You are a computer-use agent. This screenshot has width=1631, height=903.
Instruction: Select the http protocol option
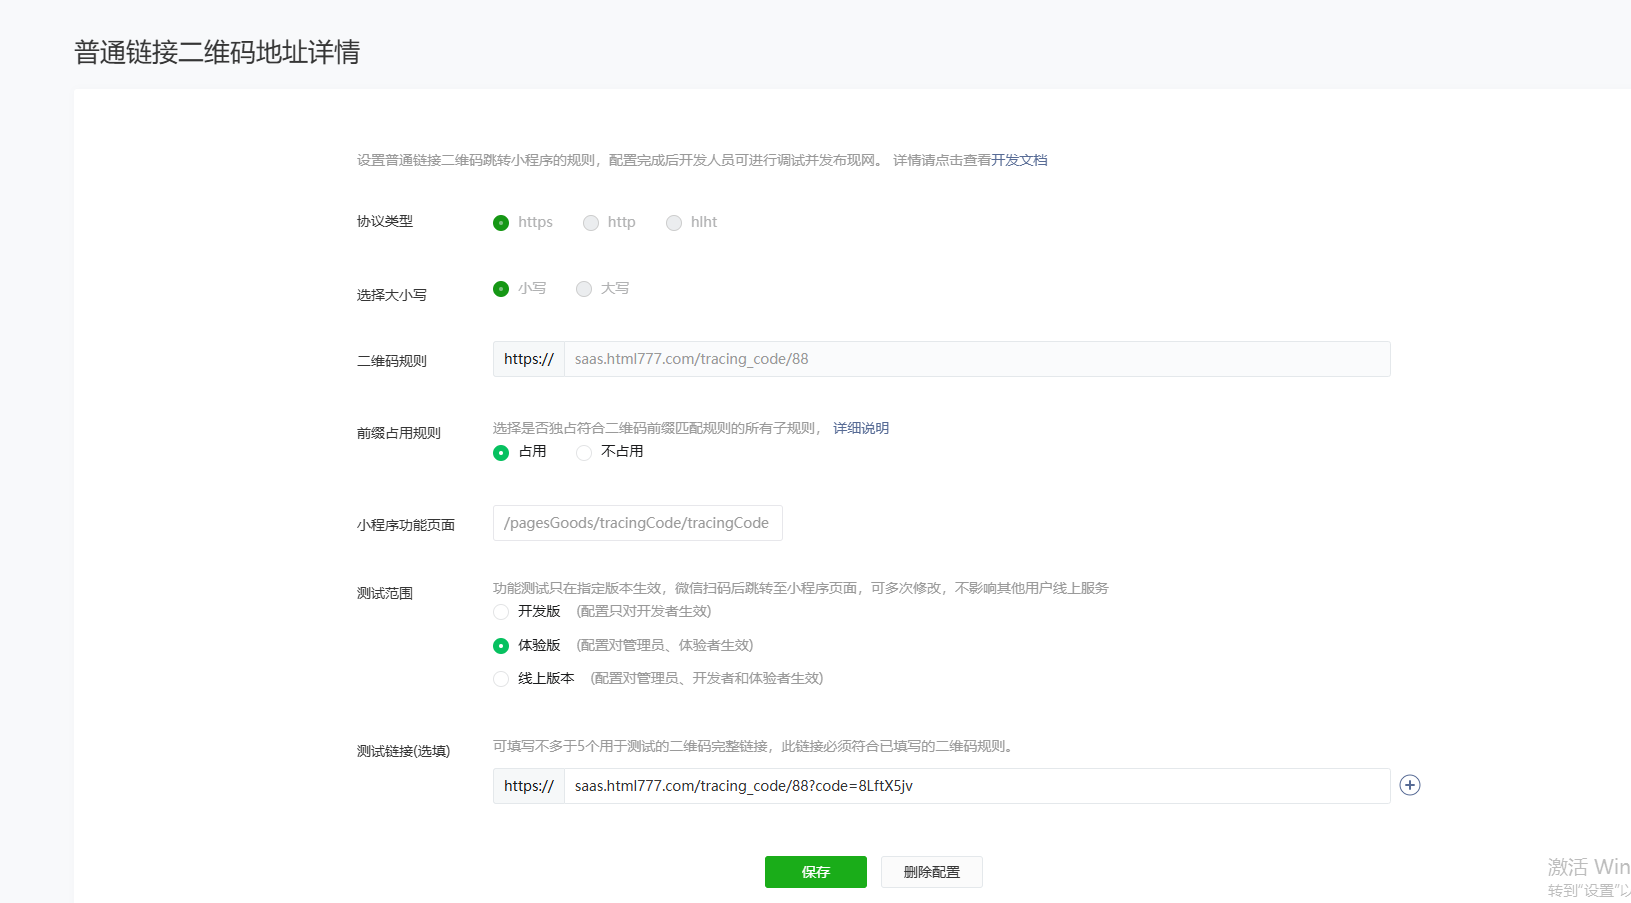[591, 223]
